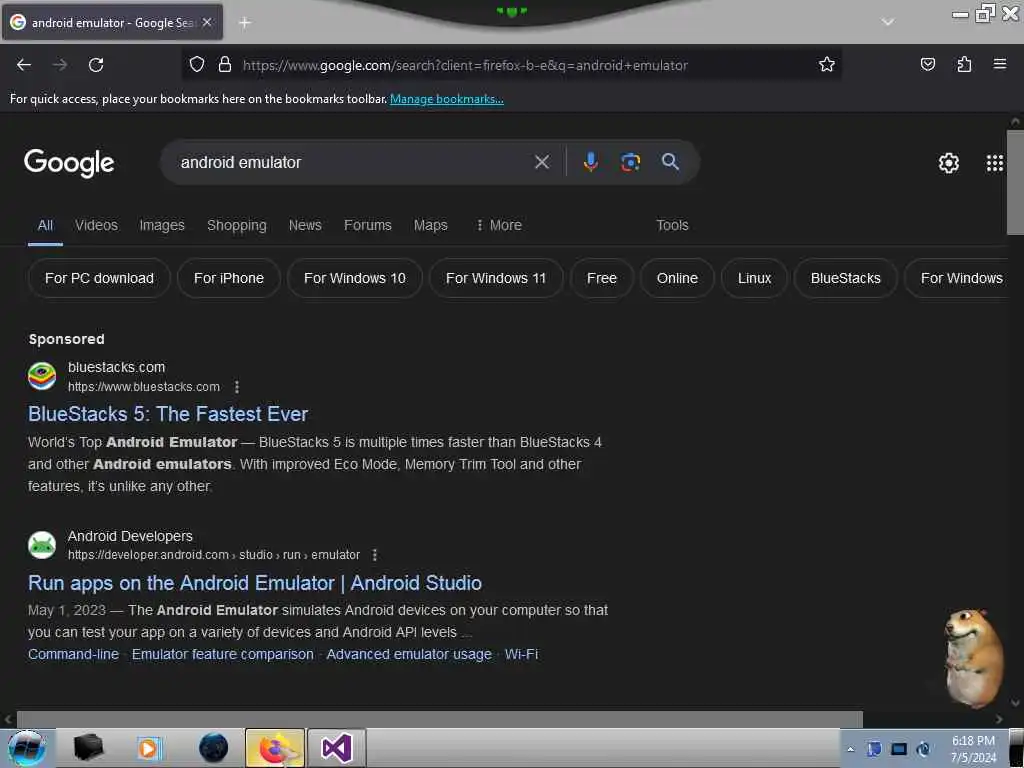This screenshot has height=768, width=1024.
Task: Switch to the Videos tab
Action: pyautogui.click(x=96, y=225)
